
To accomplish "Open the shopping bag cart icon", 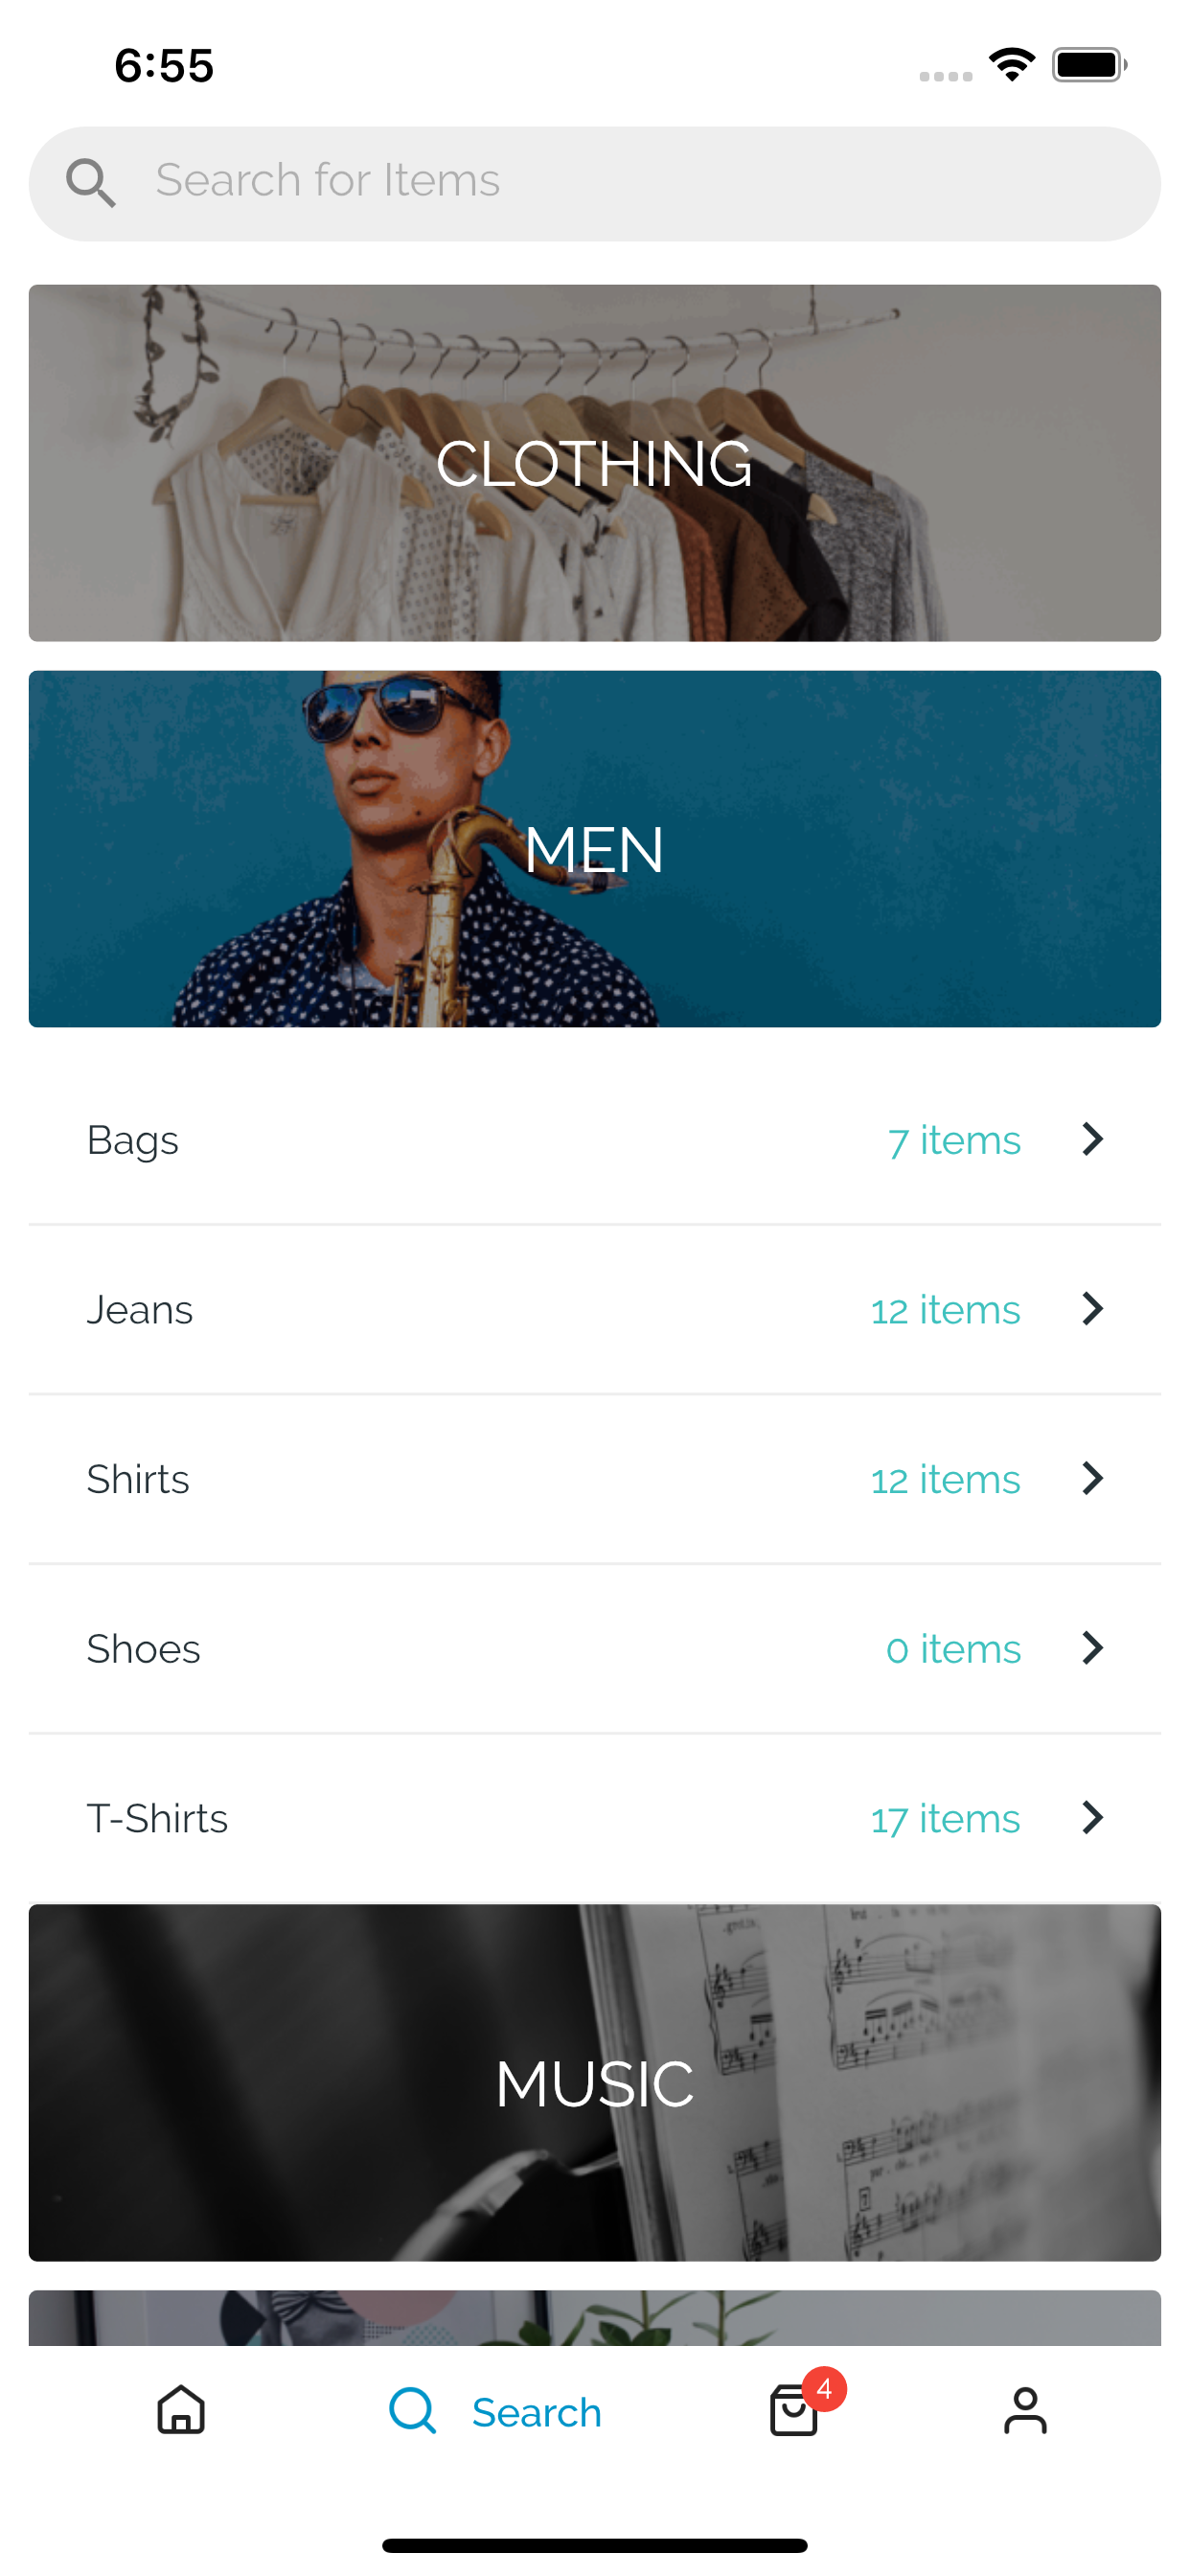I will tap(794, 2410).
